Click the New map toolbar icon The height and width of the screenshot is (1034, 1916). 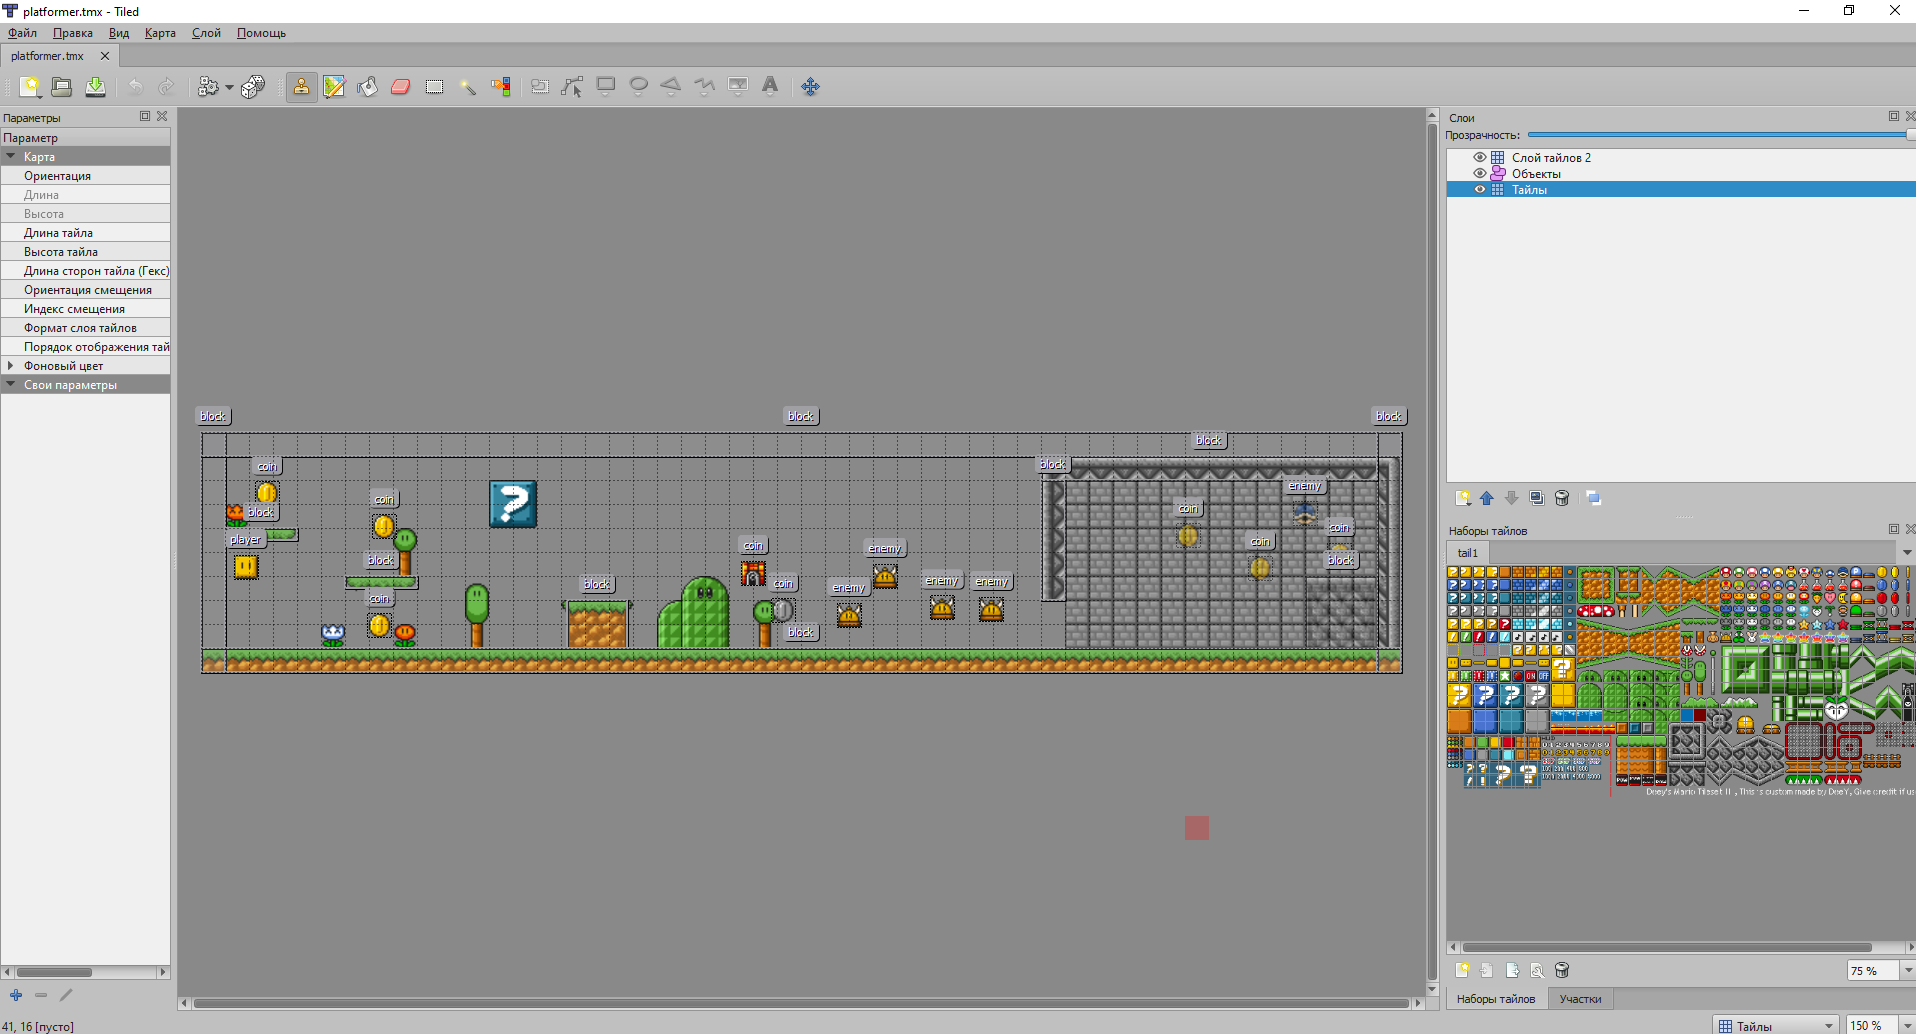click(30, 87)
